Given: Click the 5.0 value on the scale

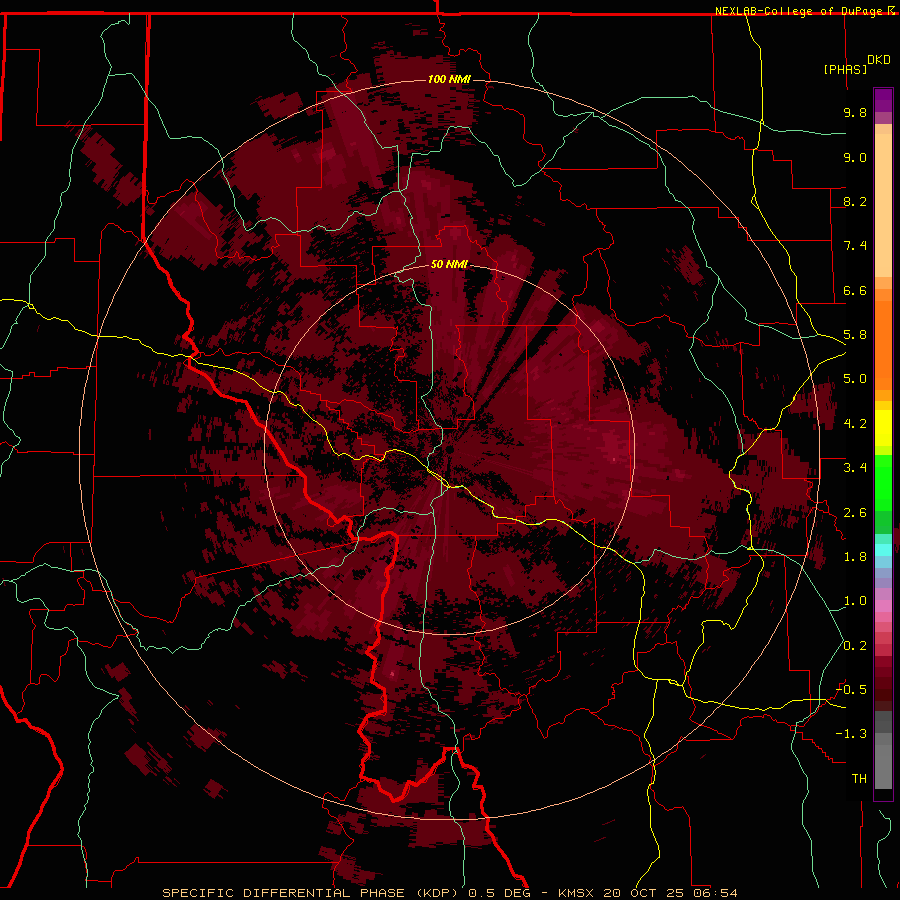Looking at the screenshot, I should click(855, 379).
